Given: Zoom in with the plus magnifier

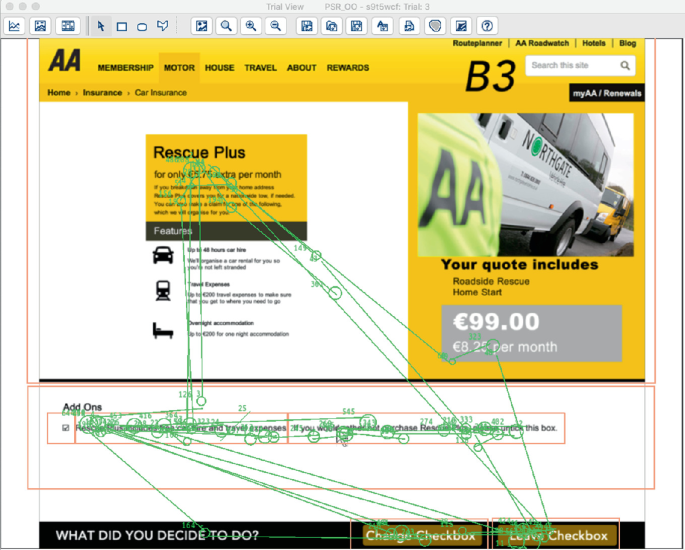Looking at the screenshot, I should (251, 26).
